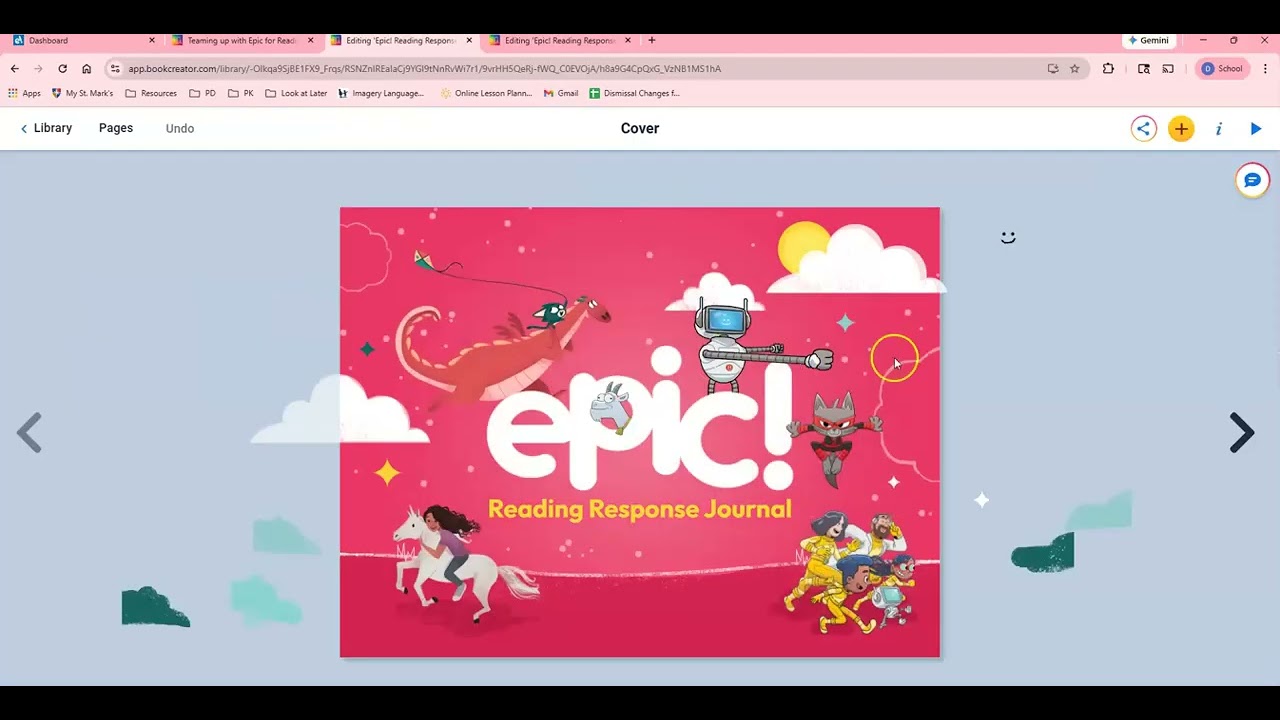Open the inspector info icon
Image resolution: width=1280 pixels, height=720 pixels.
(1218, 128)
